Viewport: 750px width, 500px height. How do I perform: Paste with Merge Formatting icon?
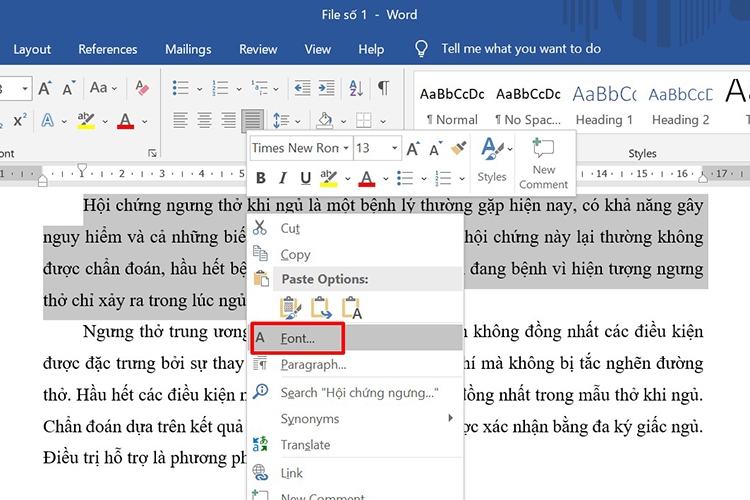pos(321,307)
